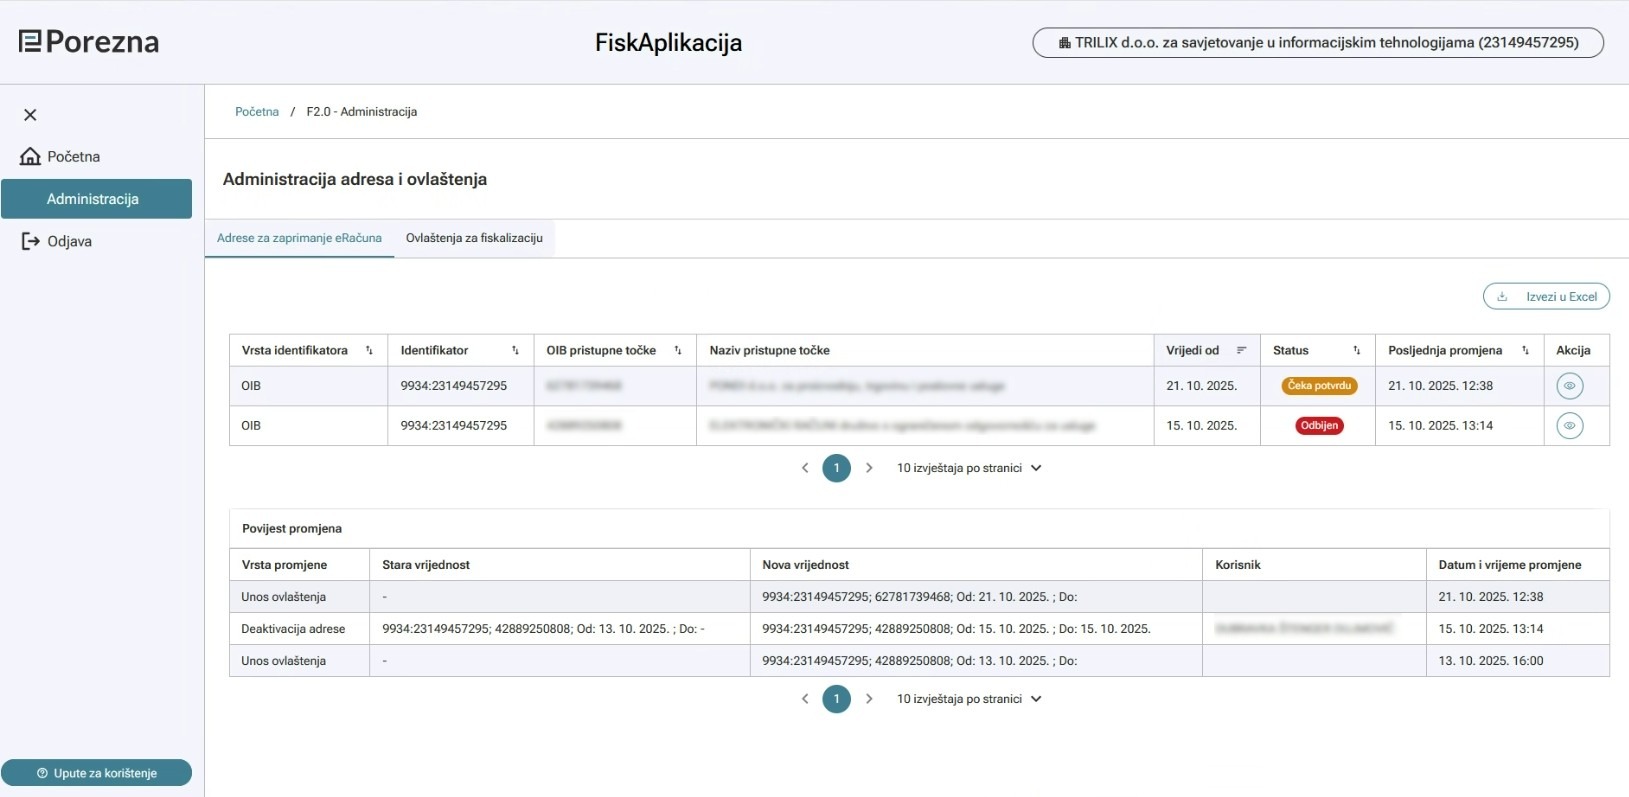1629x797 pixels.
Task: Click the F2.0 - Administracija breadcrumb
Action: [x=362, y=112]
